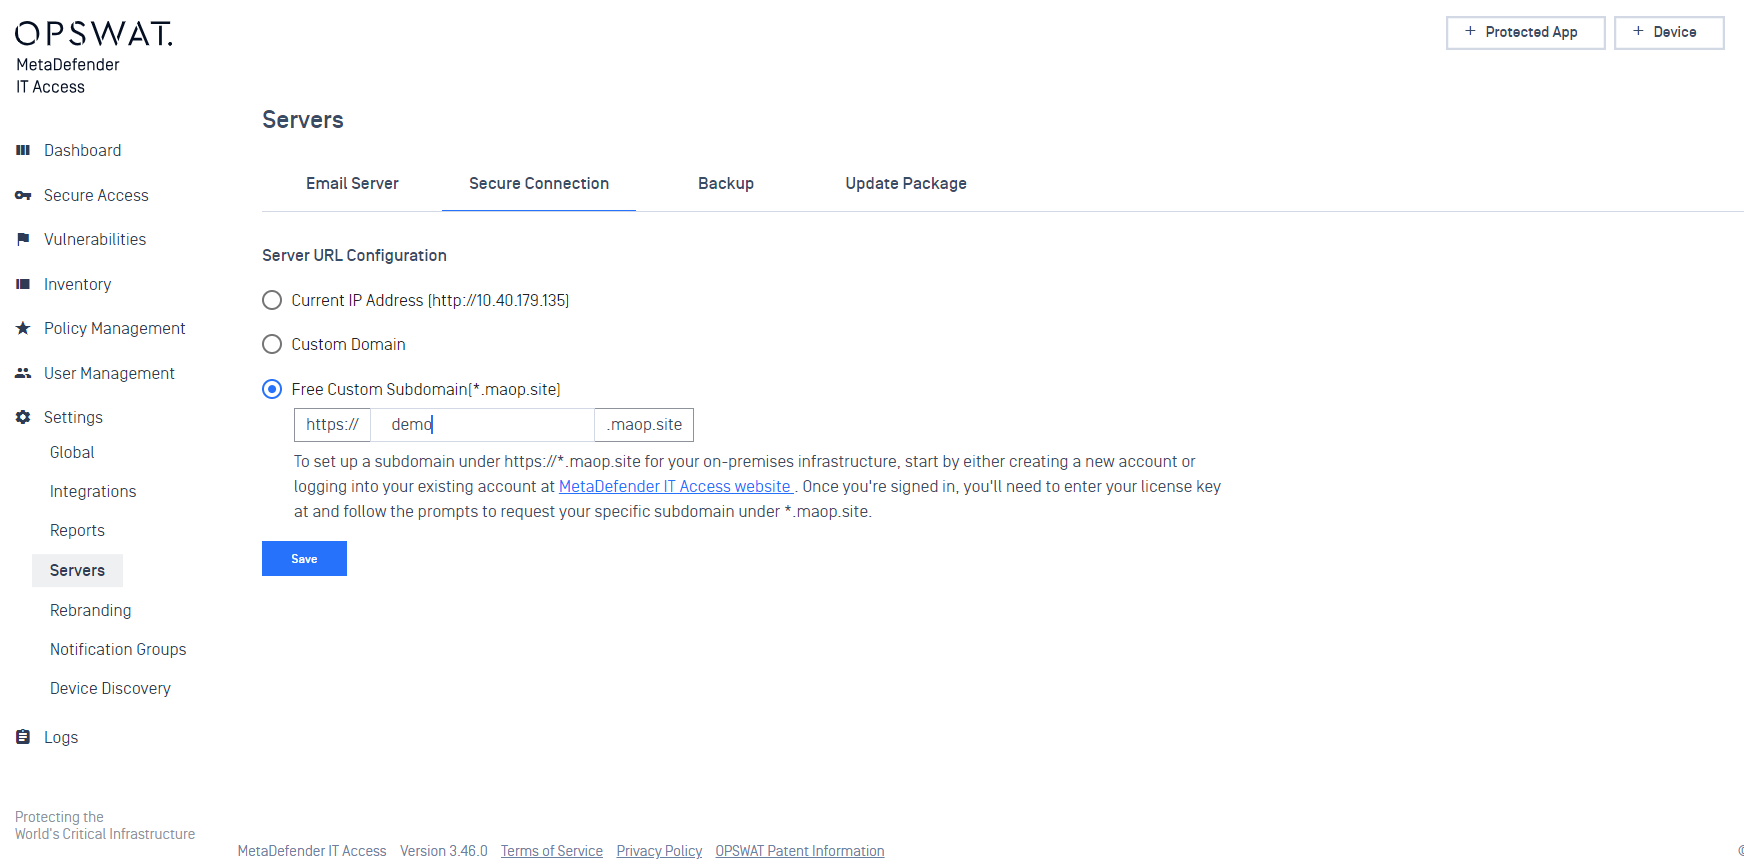Open User Management section

pyautogui.click(x=109, y=373)
